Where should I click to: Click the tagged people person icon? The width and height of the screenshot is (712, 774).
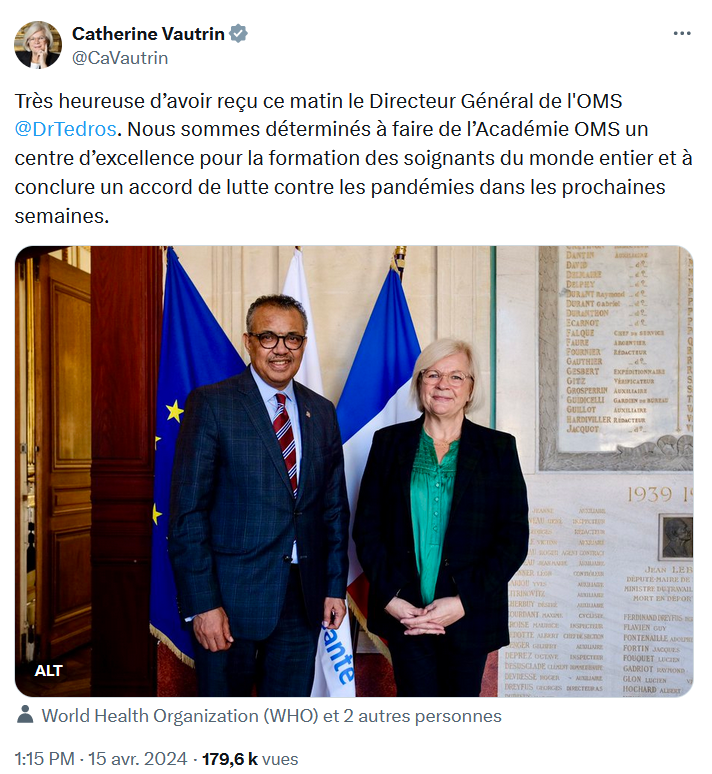click(x=25, y=715)
